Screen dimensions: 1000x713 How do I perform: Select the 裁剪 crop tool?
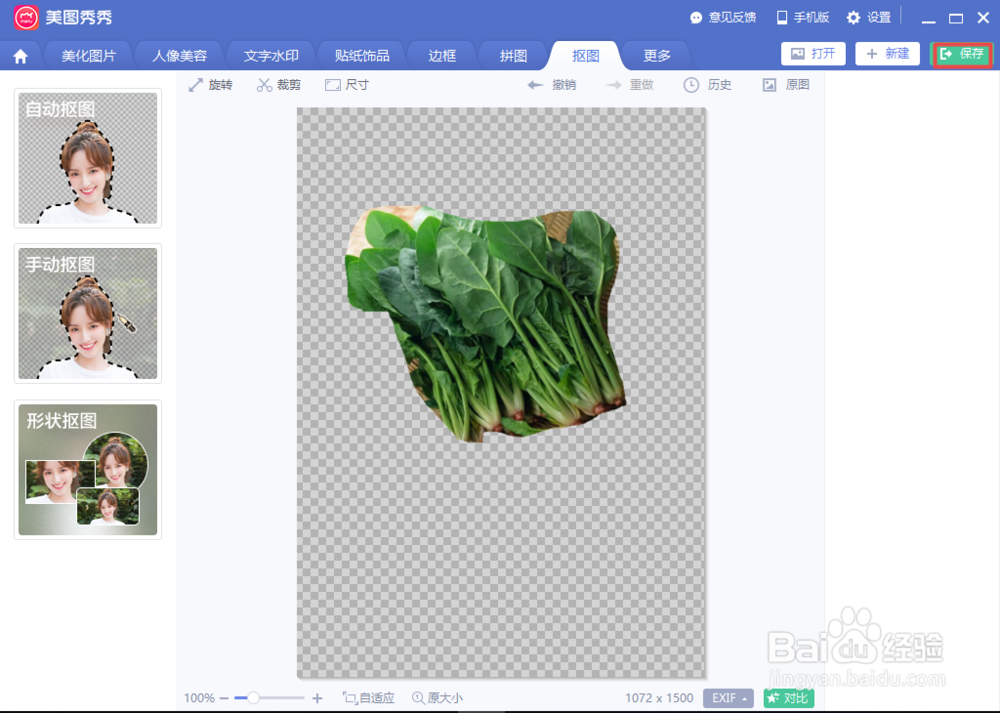click(x=279, y=85)
